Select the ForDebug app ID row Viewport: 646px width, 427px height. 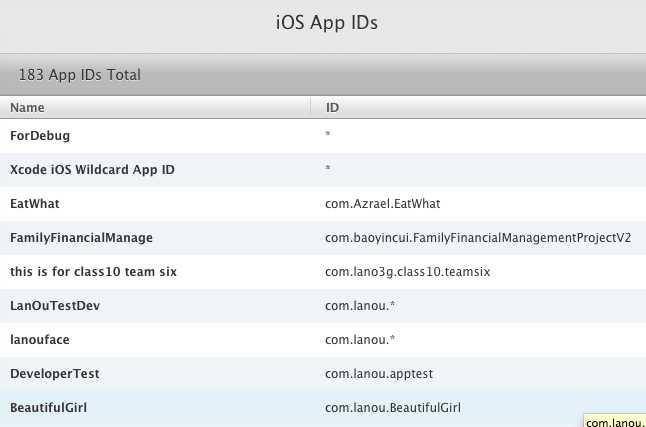pos(40,135)
